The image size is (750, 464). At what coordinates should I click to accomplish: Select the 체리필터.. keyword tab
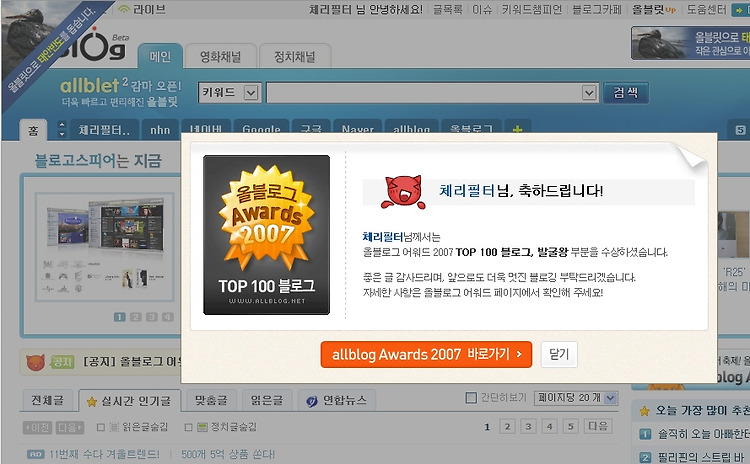(105, 130)
